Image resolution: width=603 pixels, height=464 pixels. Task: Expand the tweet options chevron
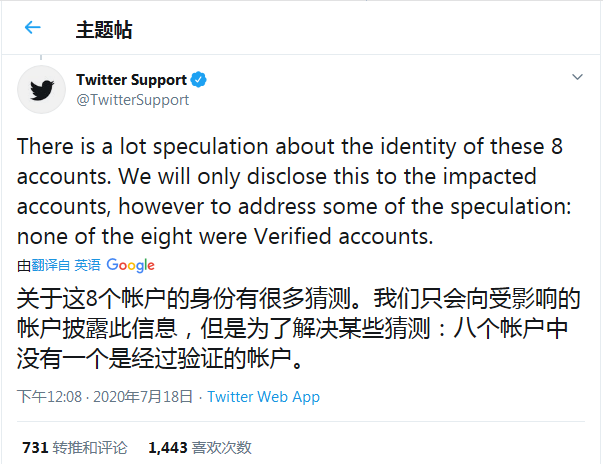(577, 77)
